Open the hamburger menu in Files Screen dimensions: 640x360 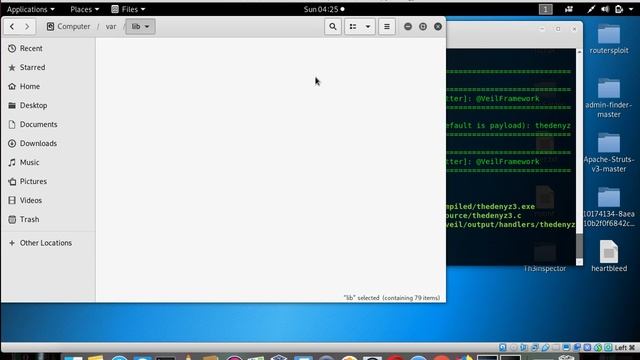point(387,27)
